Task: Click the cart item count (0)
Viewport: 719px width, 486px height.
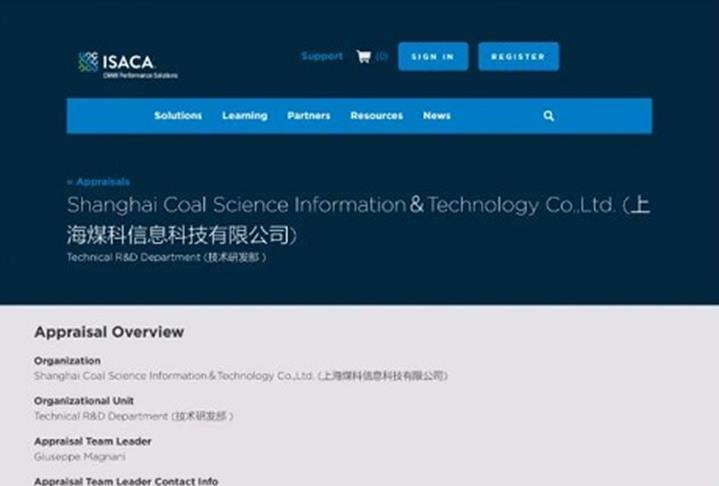Action: pyautogui.click(x=382, y=56)
